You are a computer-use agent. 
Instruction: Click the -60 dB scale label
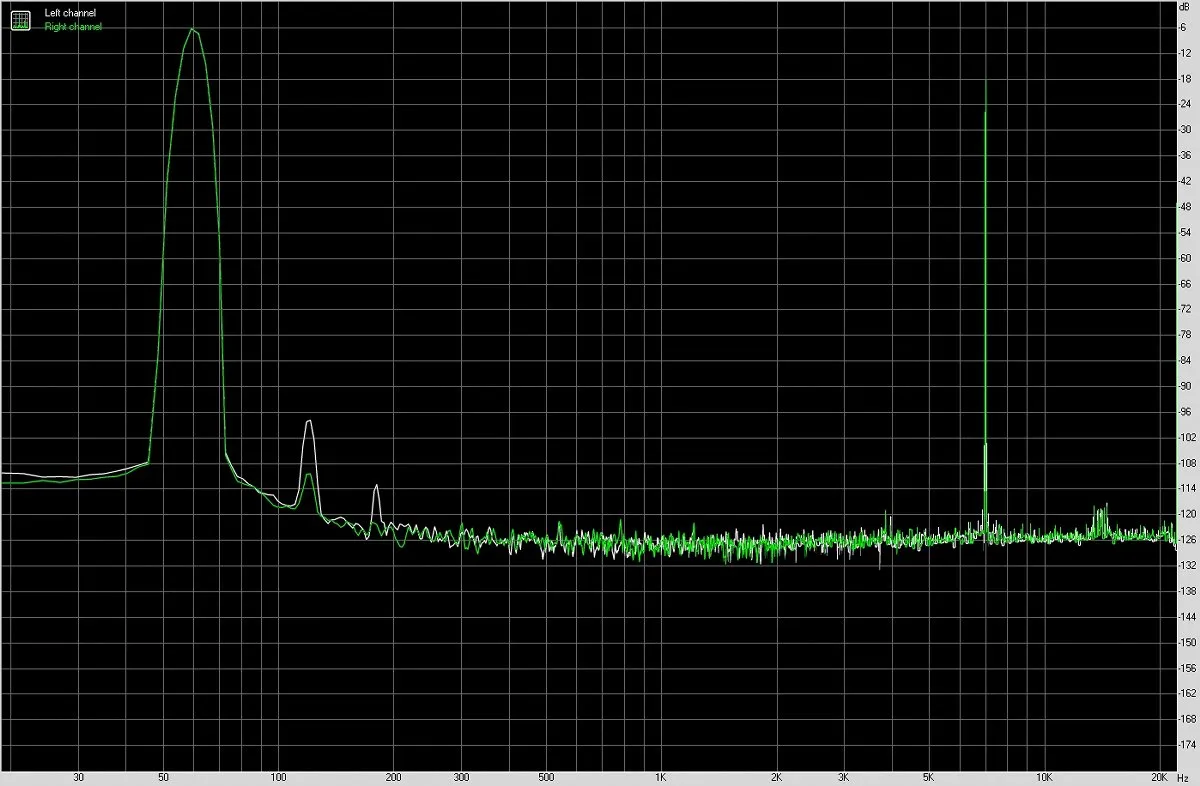[1184, 258]
